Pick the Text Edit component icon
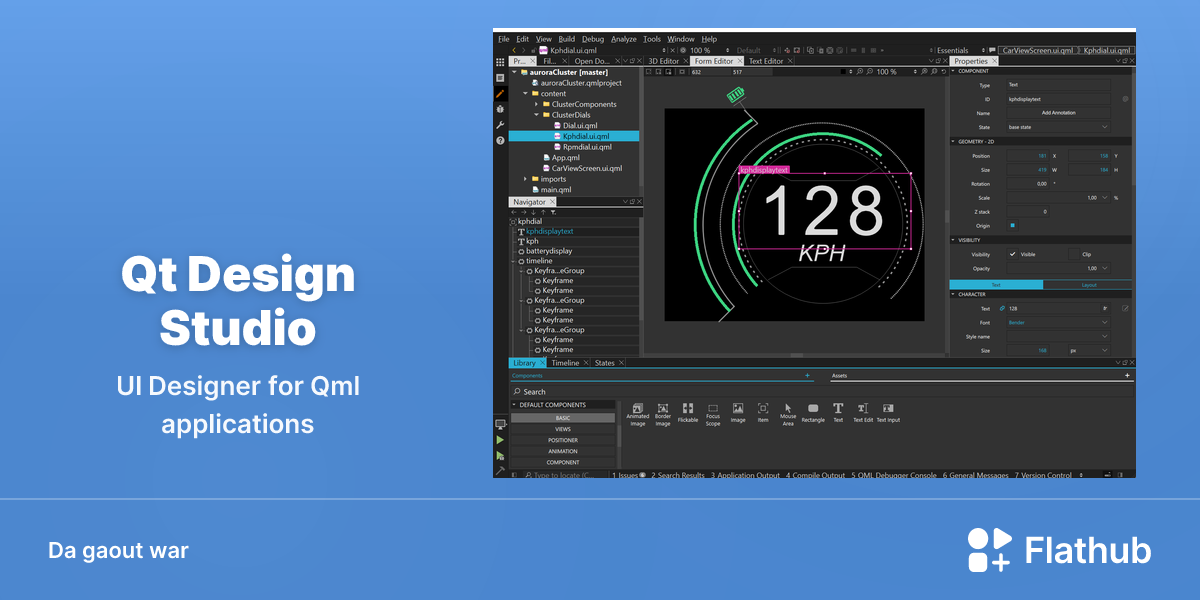 click(x=862, y=409)
